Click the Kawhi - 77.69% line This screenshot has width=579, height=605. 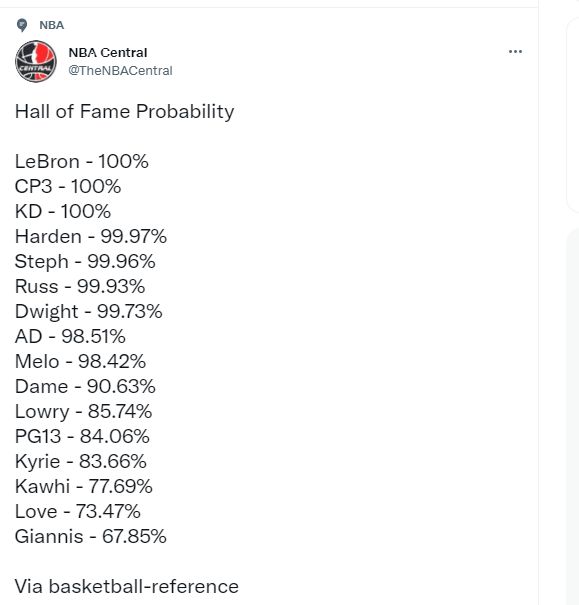click(84, 486)
